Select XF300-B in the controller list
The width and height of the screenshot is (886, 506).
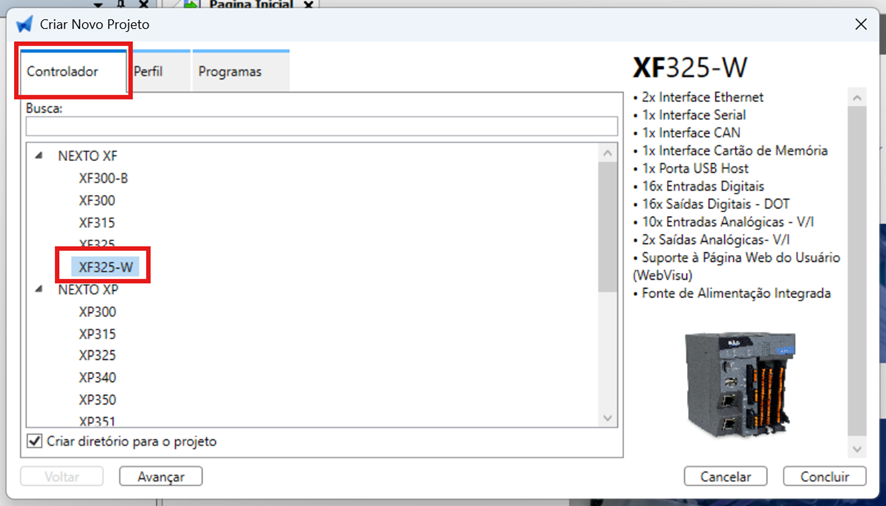pyautogui.click(x=103, y=178)
